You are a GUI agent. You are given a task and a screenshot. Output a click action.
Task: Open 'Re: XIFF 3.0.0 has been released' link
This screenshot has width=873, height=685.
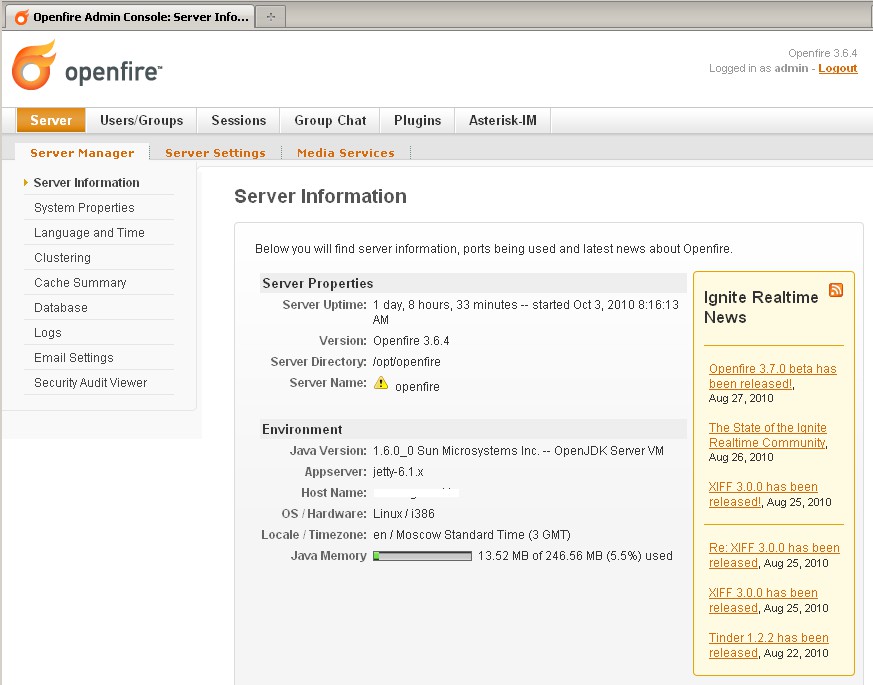774,555
